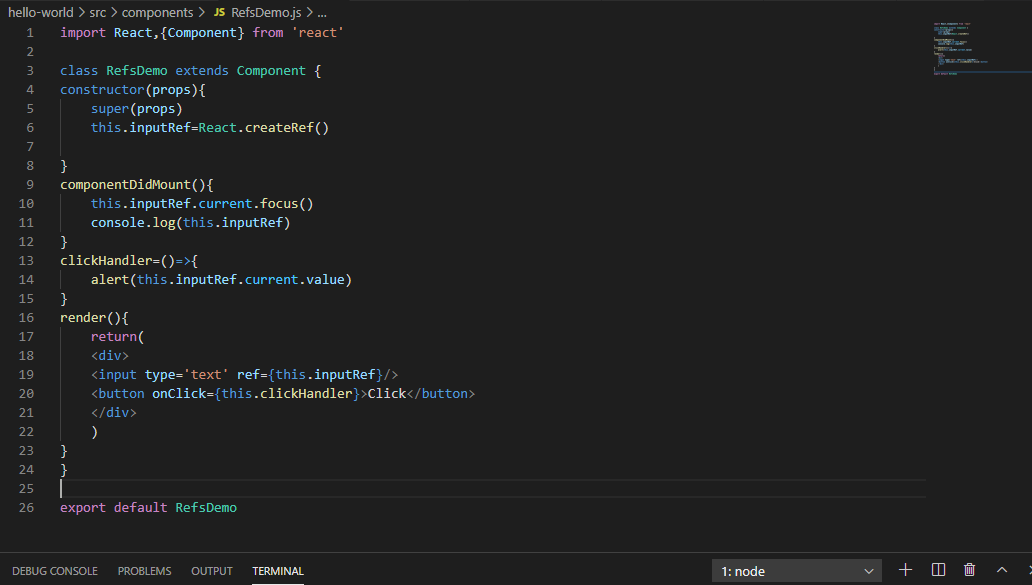Split the terminal with the split icon
Screen dimensions: 1032x585
coord(938,571)
